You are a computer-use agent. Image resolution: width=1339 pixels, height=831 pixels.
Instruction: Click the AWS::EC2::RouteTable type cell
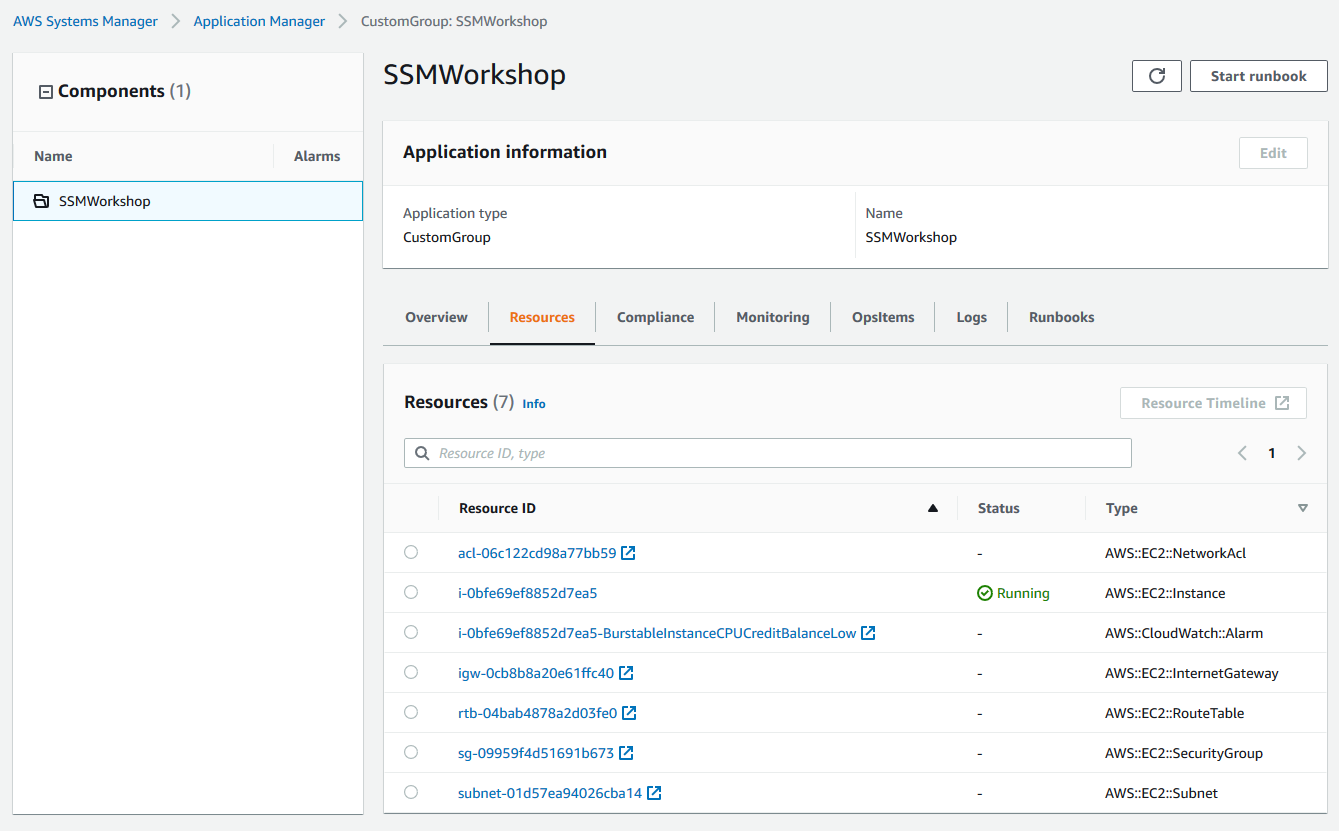(1175, 713)
